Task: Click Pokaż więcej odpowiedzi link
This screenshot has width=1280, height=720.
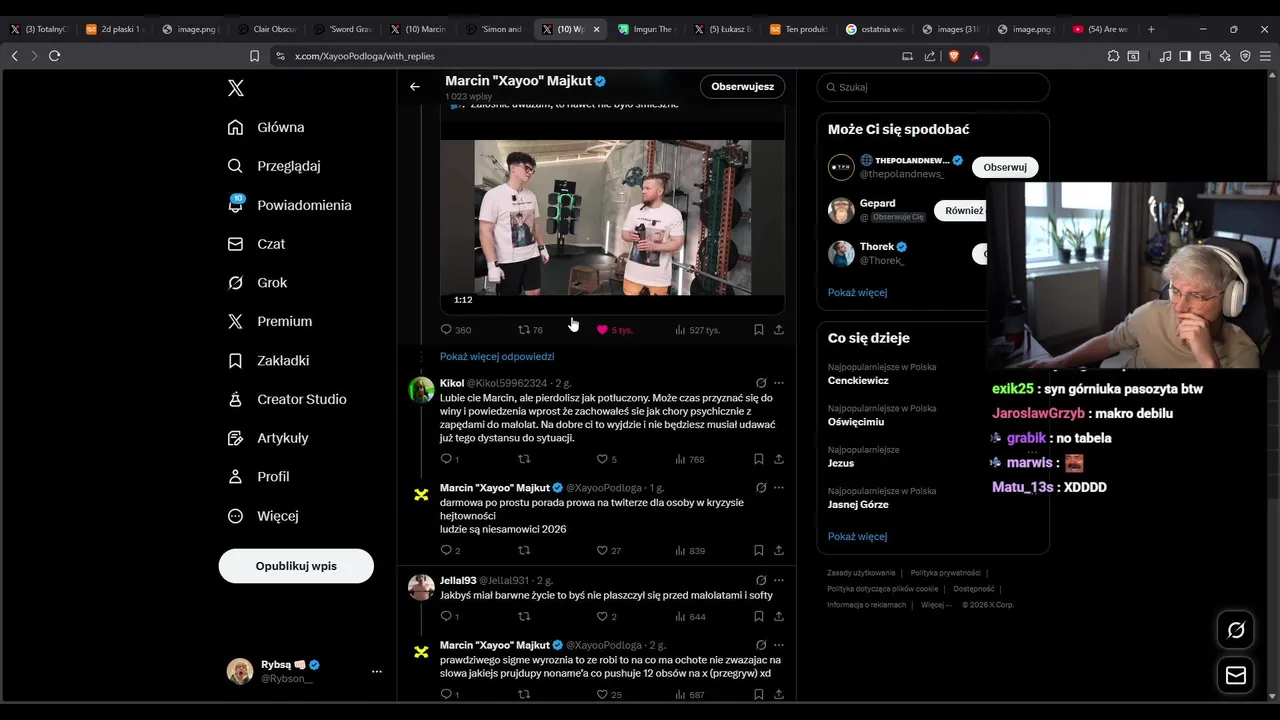Action: [x=497, y=356]
